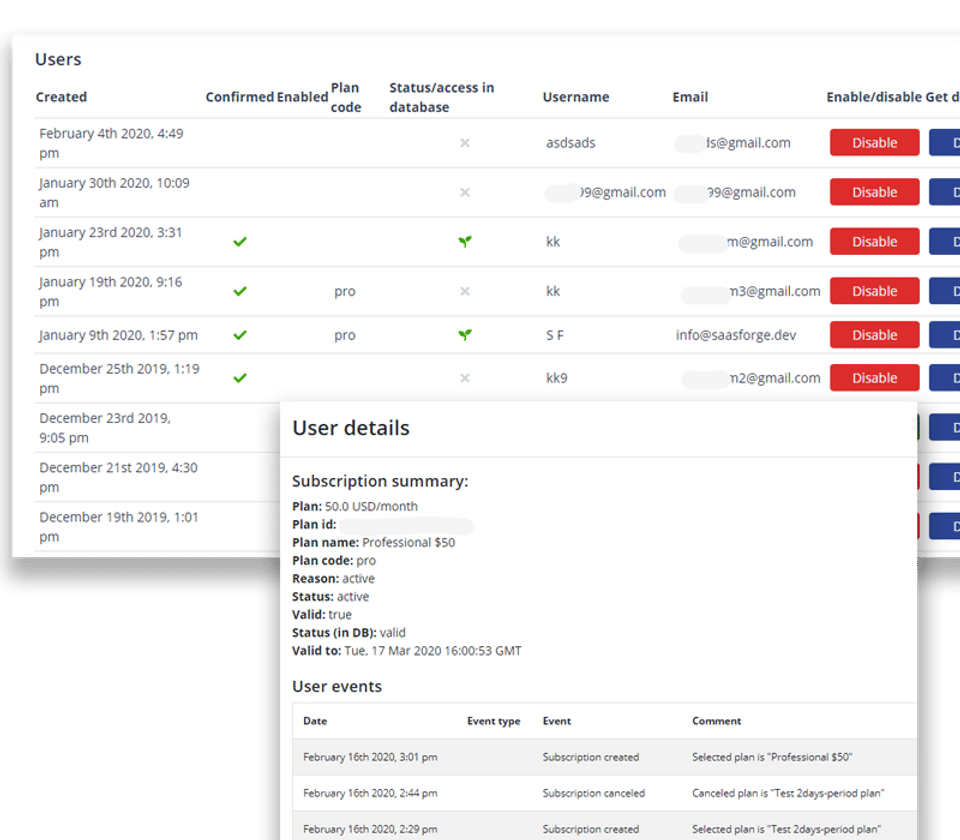The height and width of the screenshot is (840, 960).
Task: Click comment Selected plan is Professional $50
Action: click(x=772, y=757)
